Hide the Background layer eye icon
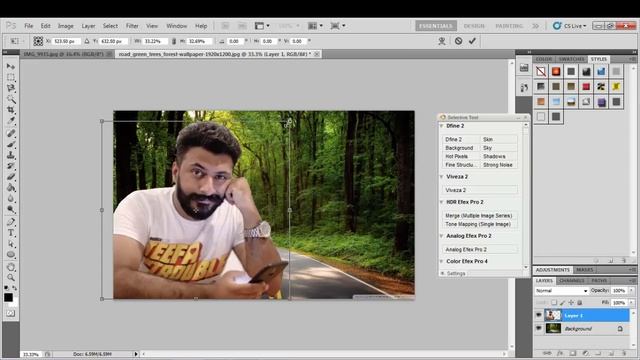Image resolution: width=640 pixels, height=360 pixels. pos(539,328)
